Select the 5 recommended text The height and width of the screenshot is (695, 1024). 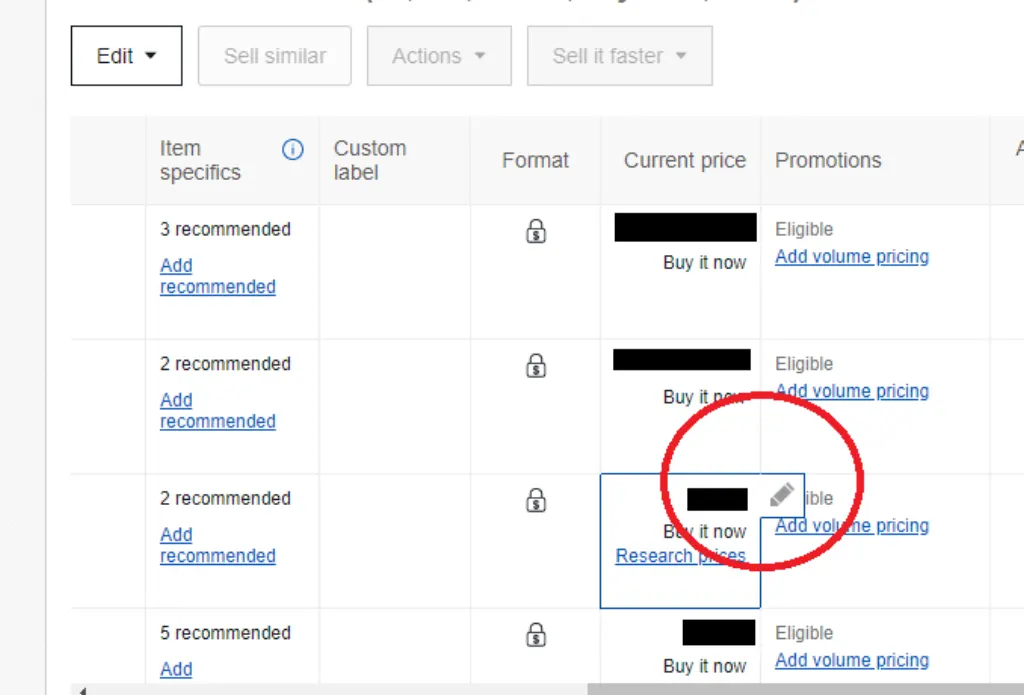pos(225,633)
